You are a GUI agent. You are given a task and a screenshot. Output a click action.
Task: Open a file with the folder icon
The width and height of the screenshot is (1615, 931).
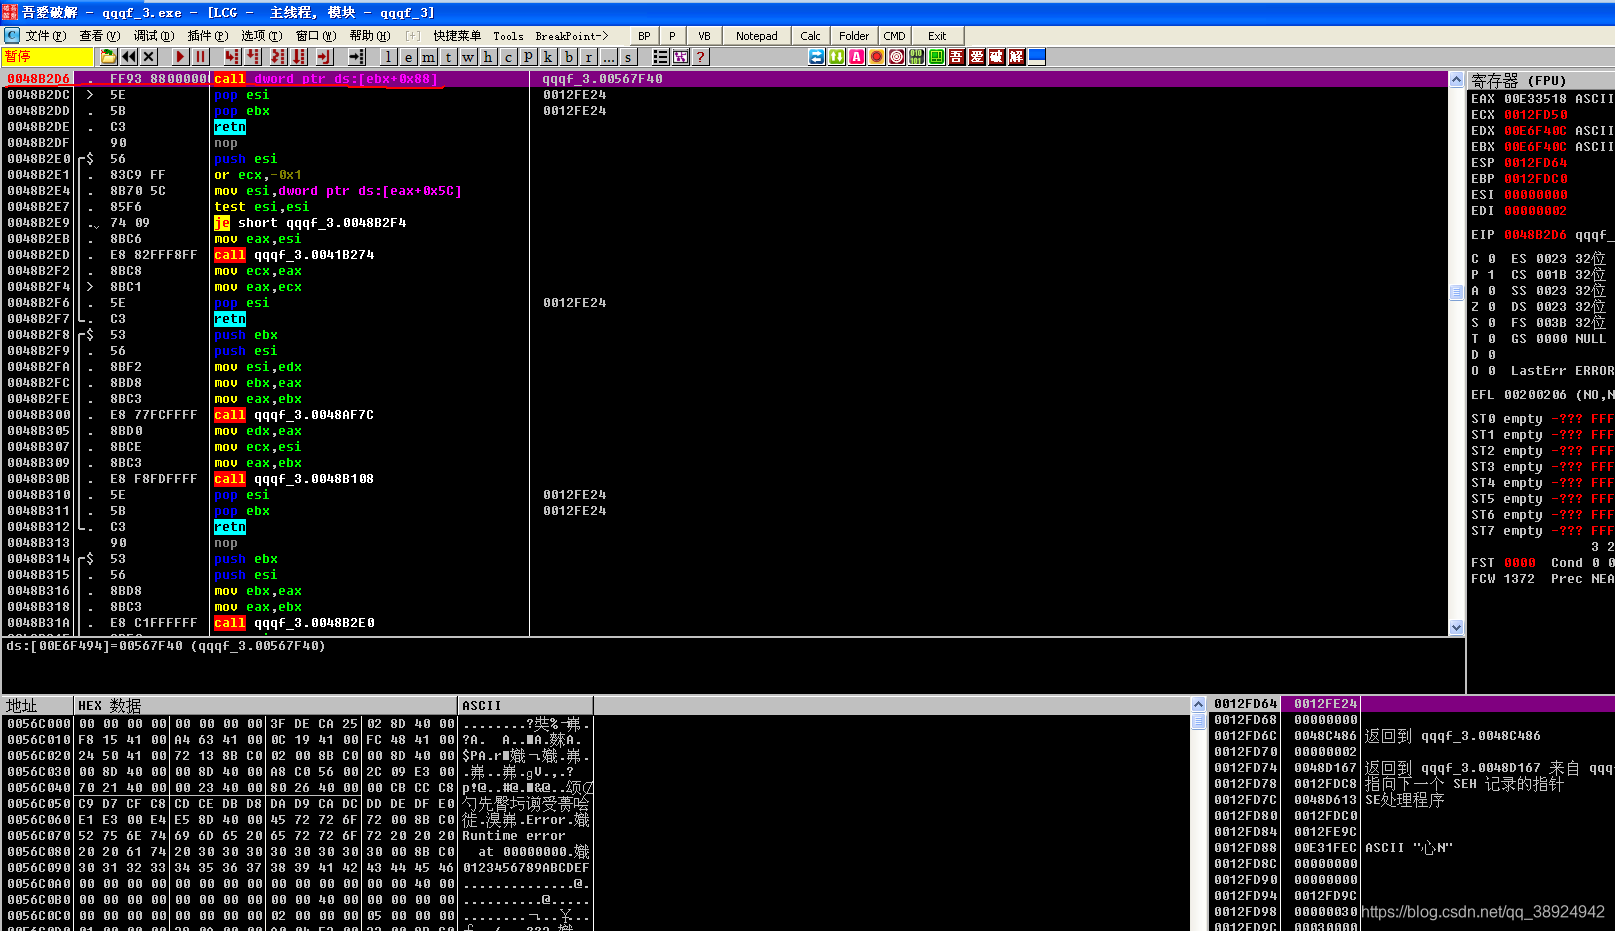tap(108, 57)
